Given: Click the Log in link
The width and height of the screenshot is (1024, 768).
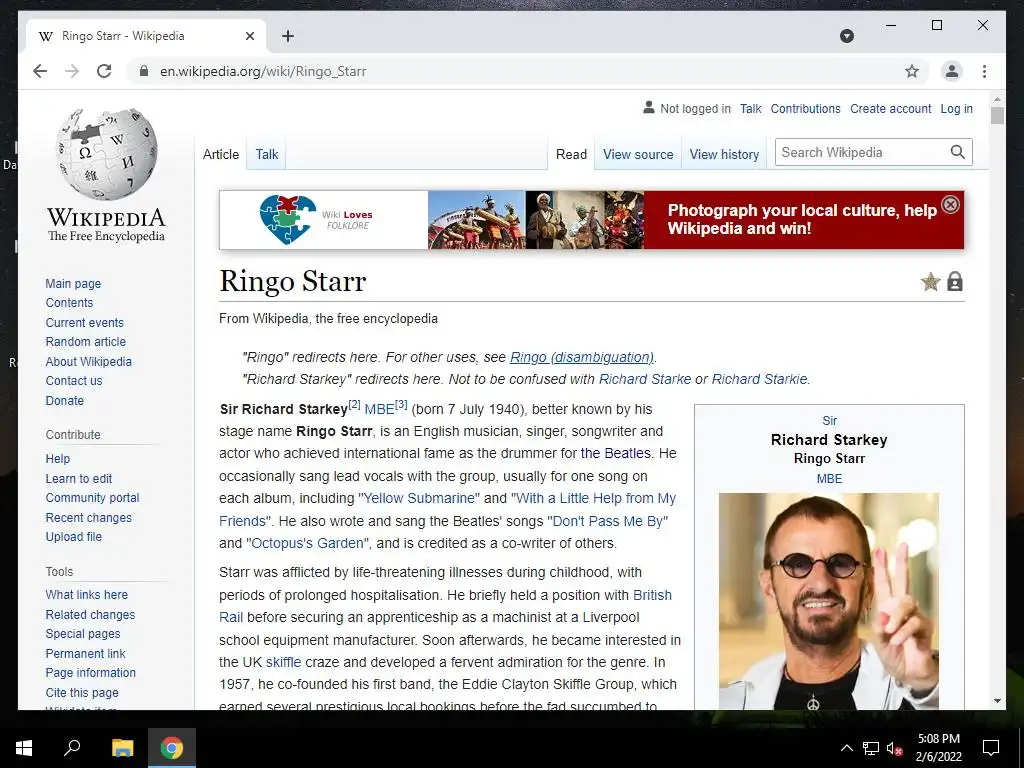Looking at the screenshot, I should coord(956,108).
